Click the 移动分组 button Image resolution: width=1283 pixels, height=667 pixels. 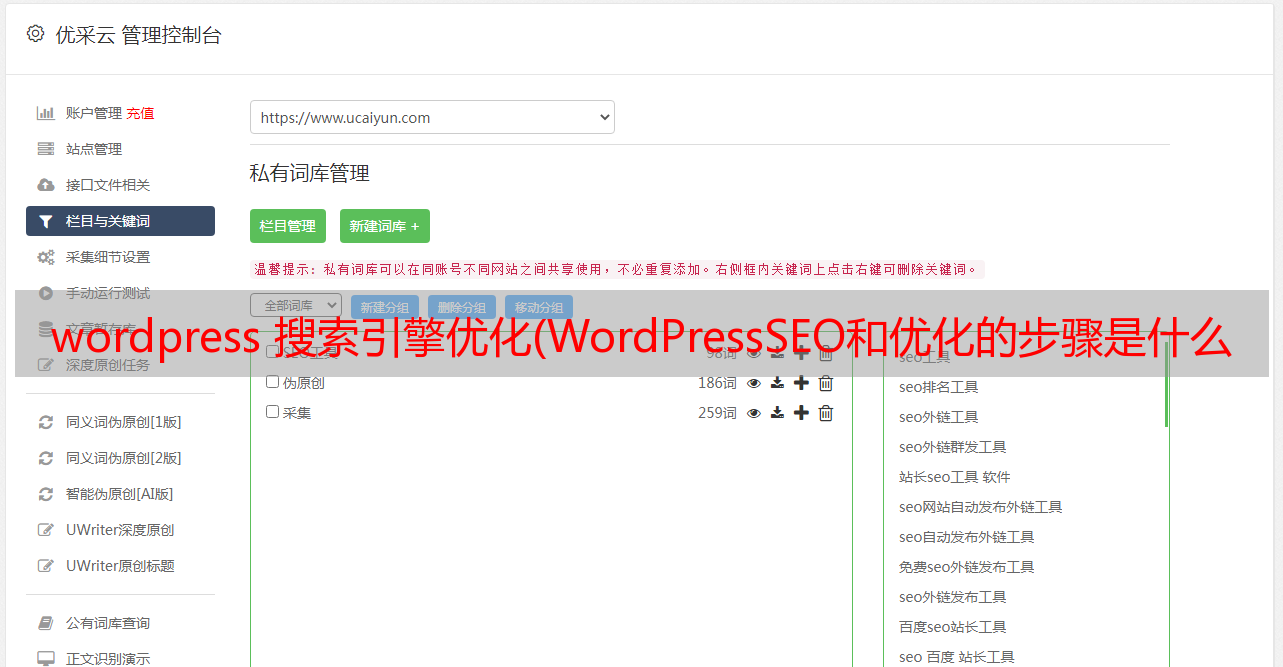tap(539, 308)
